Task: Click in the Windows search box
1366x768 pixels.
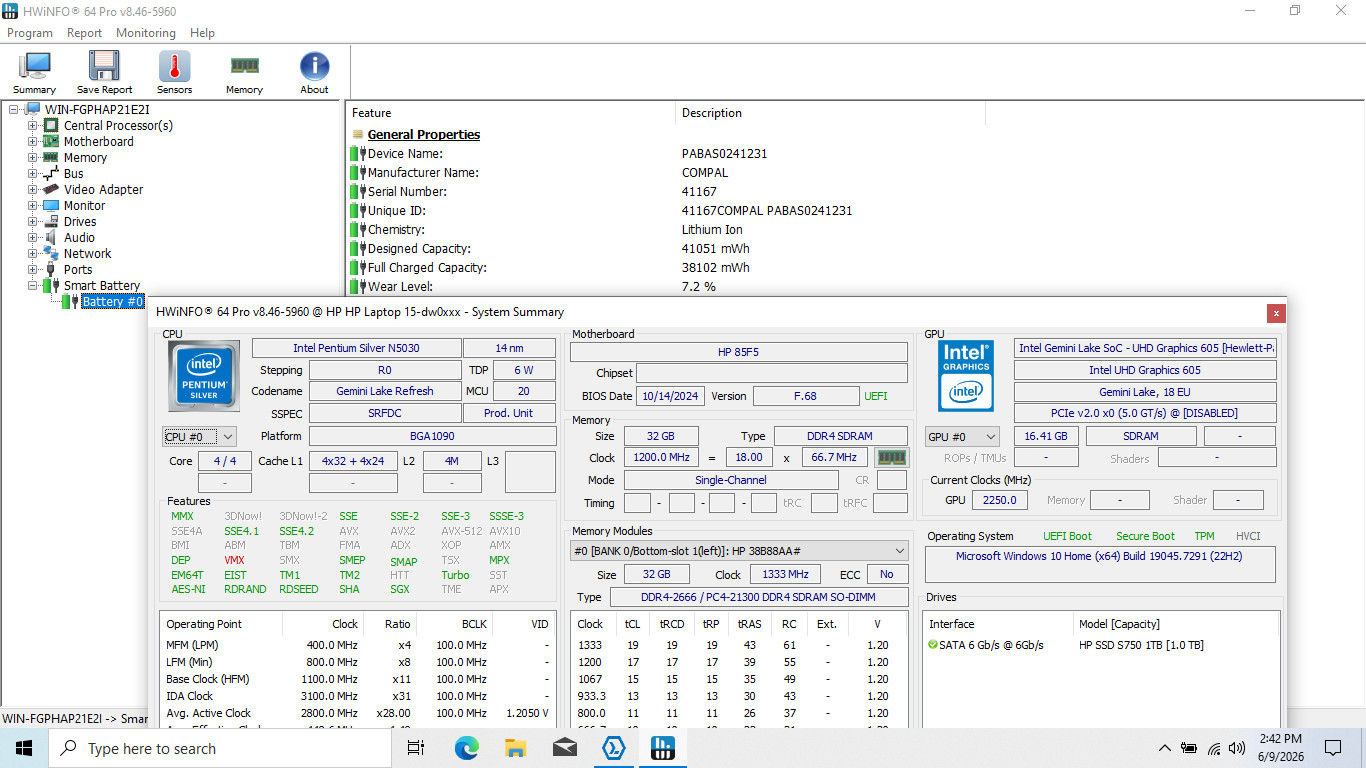Action: (219, 748)
